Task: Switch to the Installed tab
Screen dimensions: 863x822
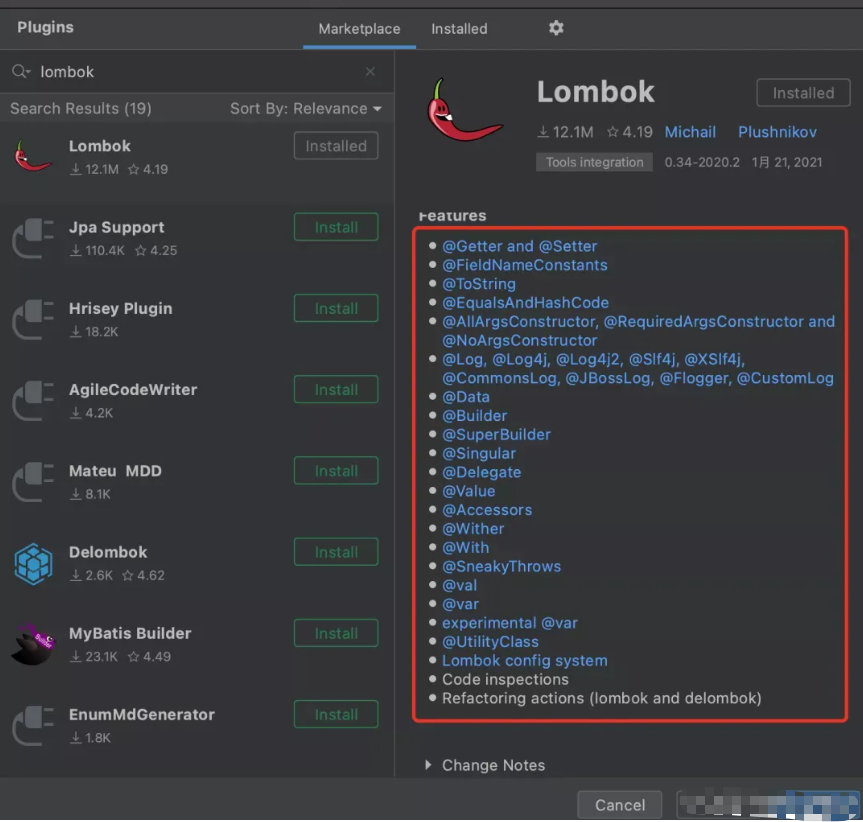Action: click(459, 29)
